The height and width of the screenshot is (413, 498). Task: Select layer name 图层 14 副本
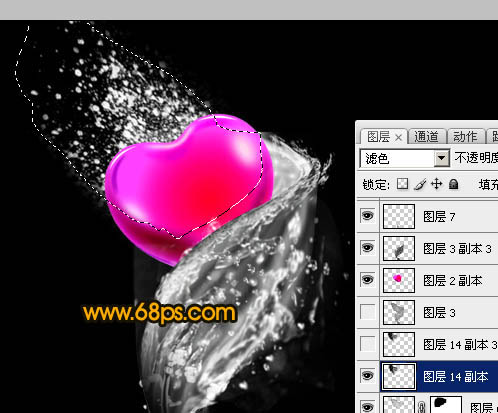coord(456,377)
